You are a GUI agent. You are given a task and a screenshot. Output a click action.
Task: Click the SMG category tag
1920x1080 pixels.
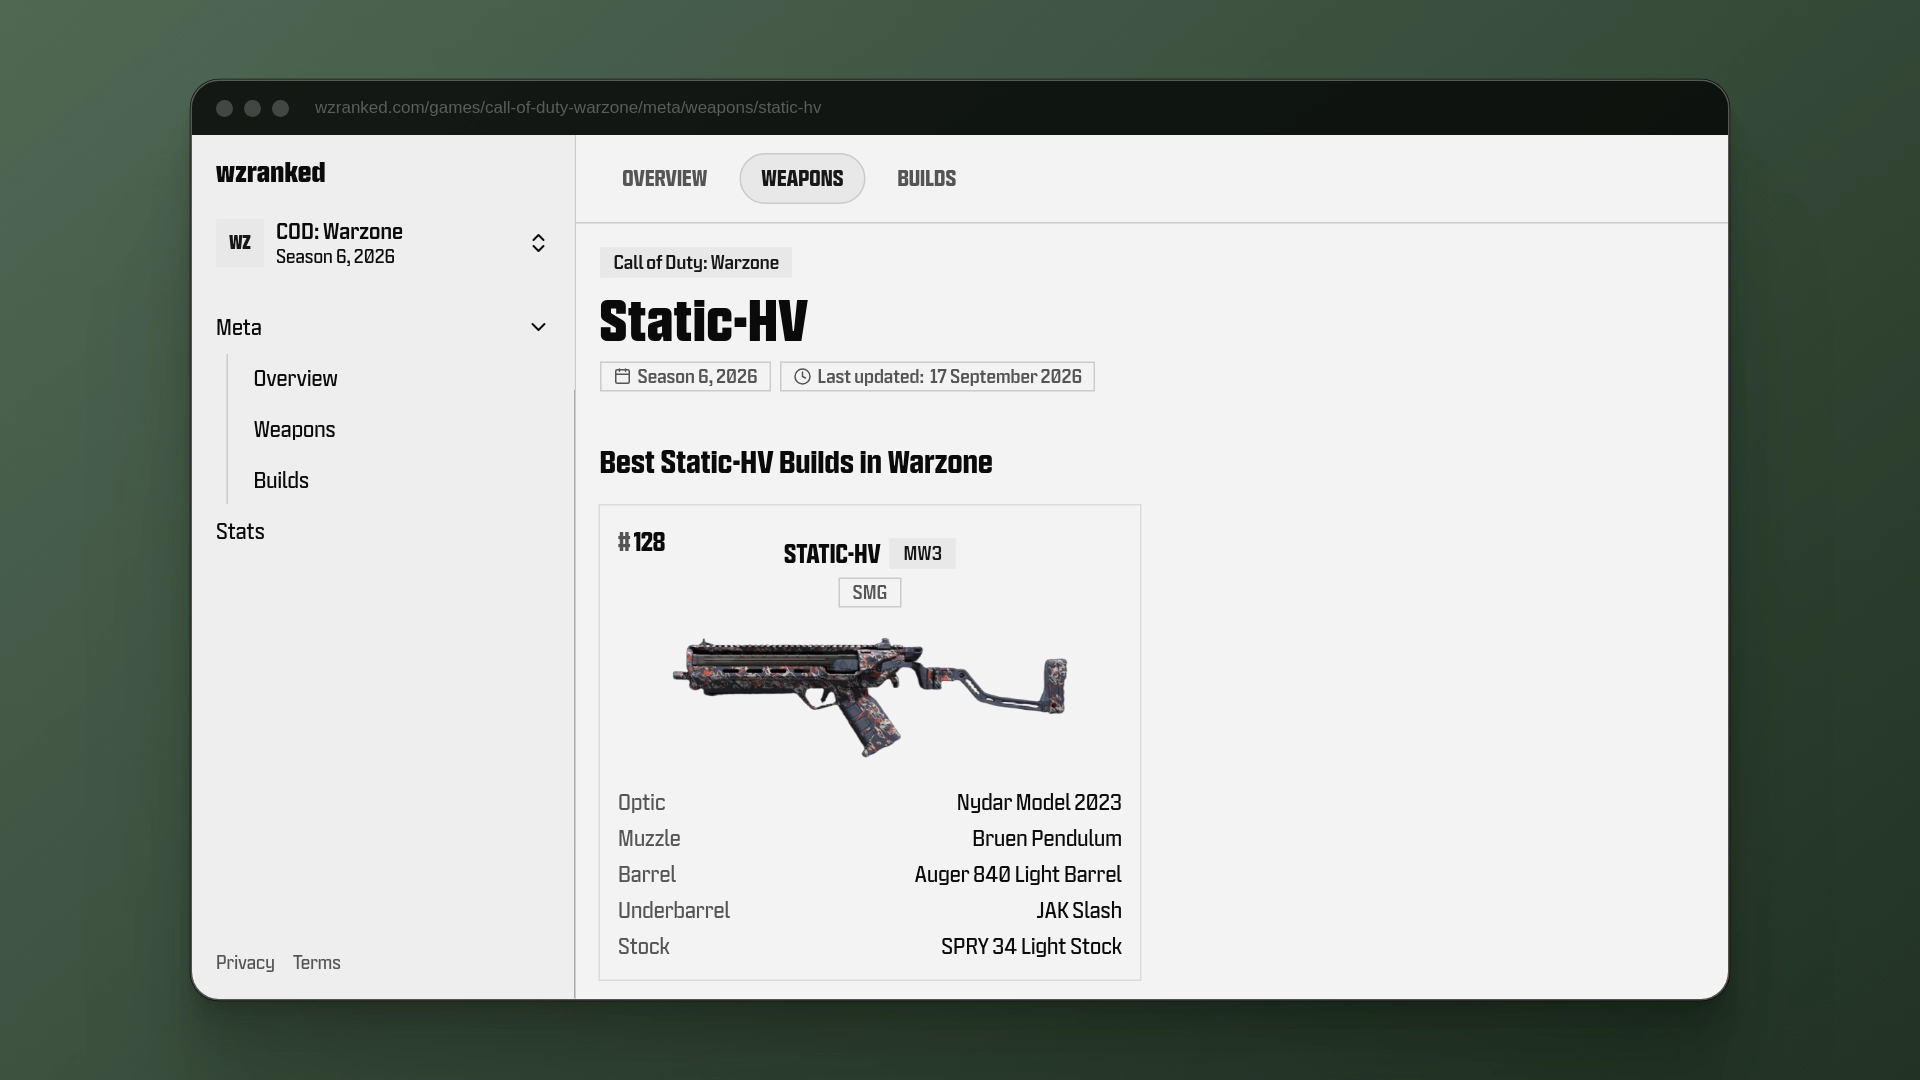point(869,592)
